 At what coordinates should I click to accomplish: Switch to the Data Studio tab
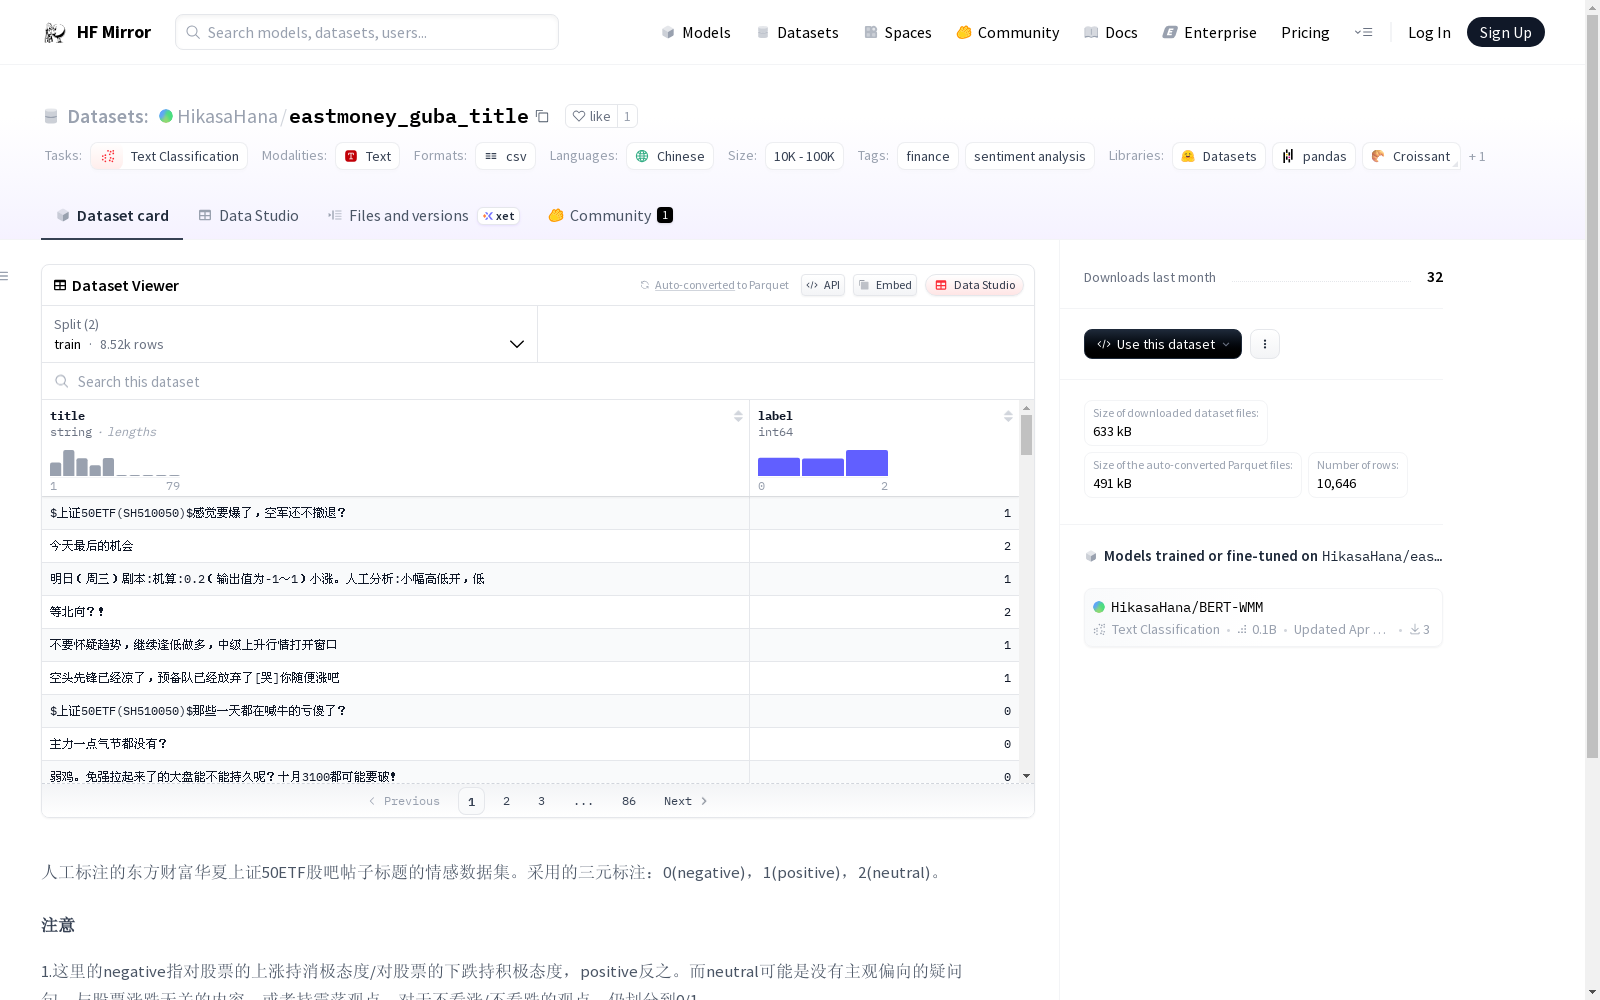248,215
